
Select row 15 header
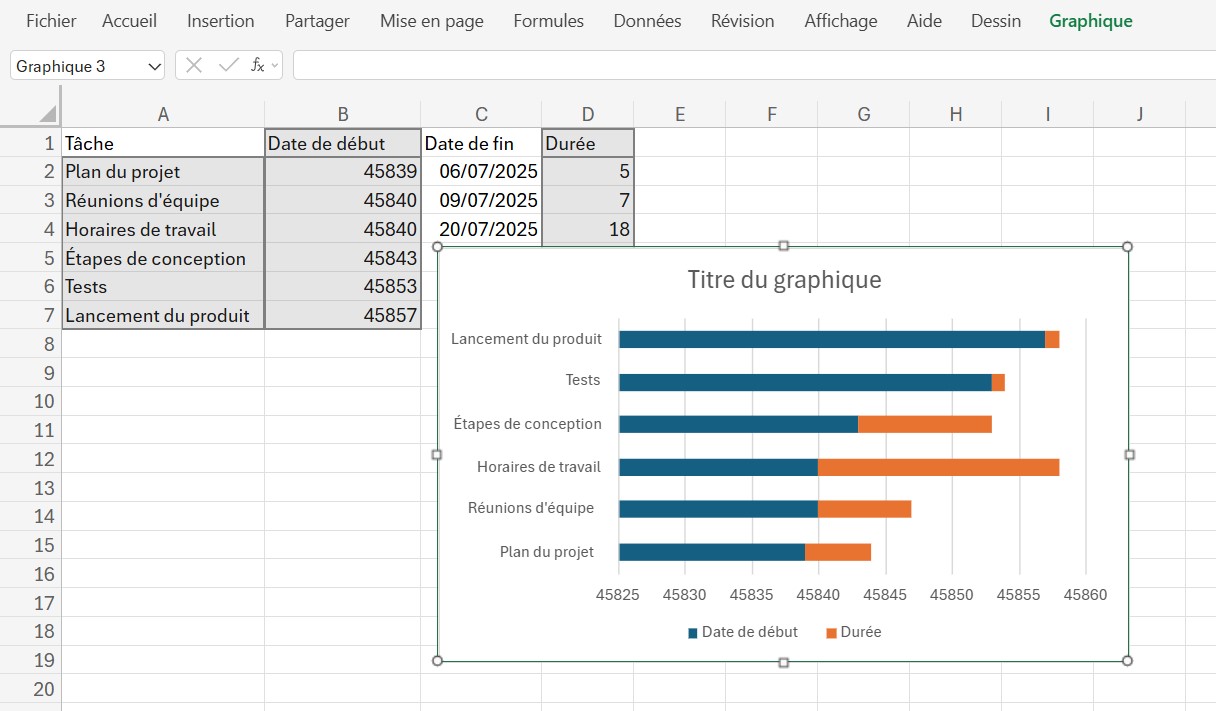point(30,545)
